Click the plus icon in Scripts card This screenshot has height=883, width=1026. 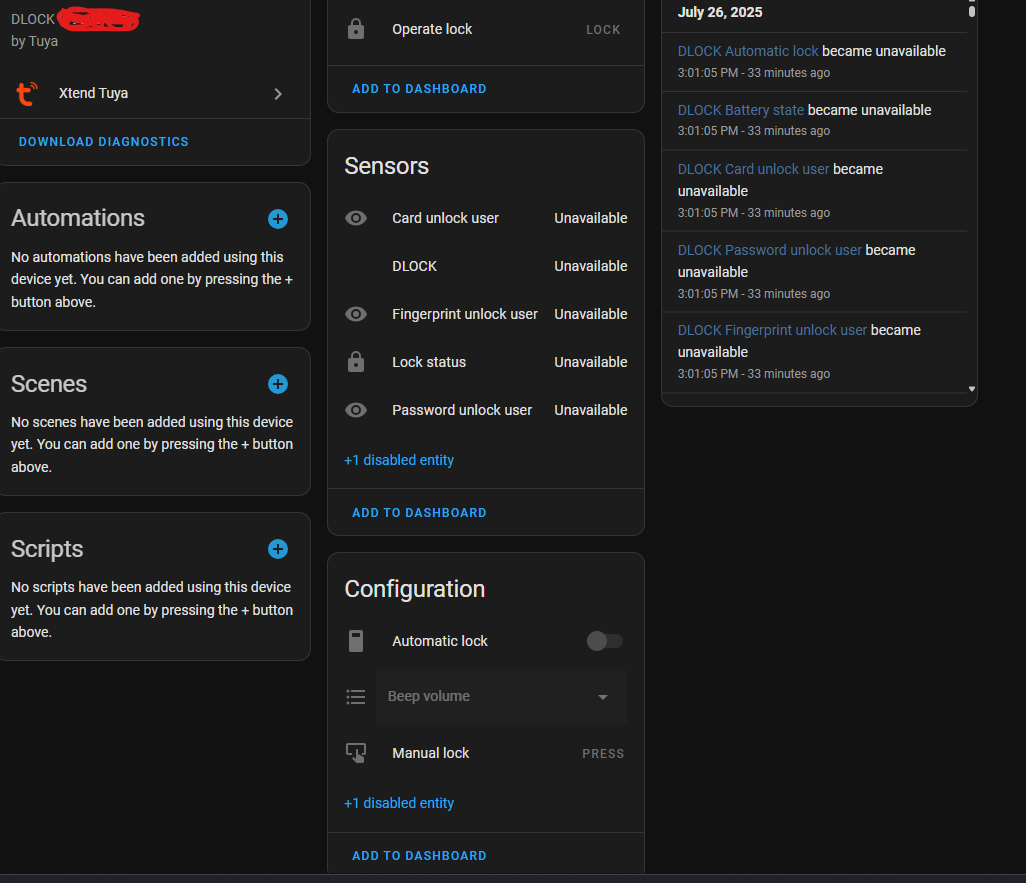pyautogui.click(x=278, y=549)
